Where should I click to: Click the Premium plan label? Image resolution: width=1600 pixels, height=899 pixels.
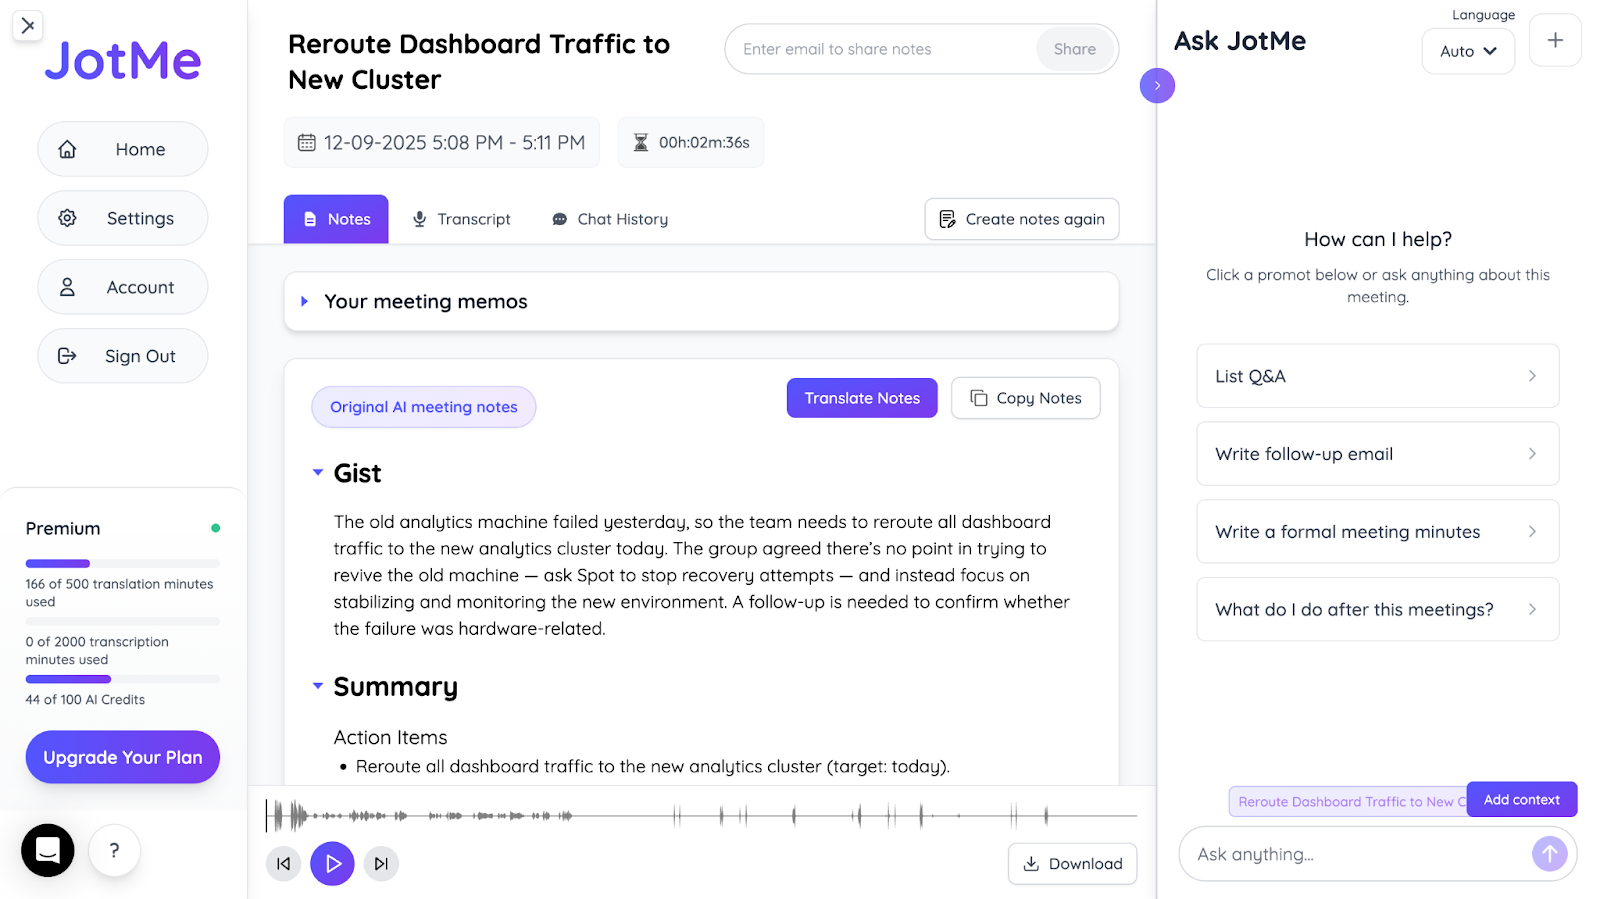click(63, 528)
